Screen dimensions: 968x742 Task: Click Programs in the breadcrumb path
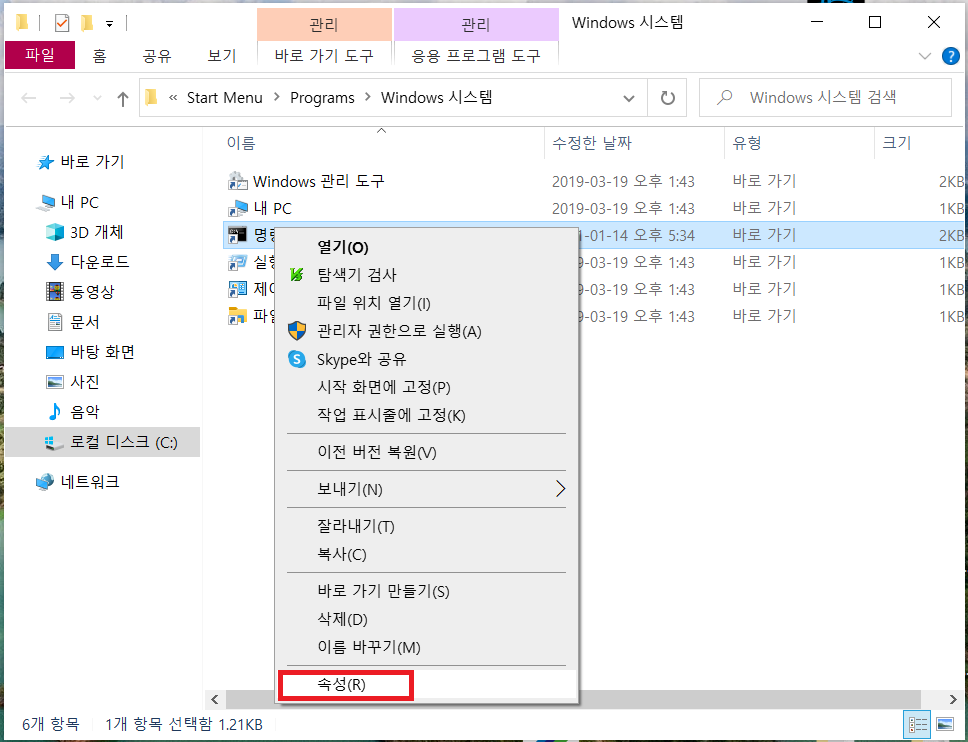[322, 98]
